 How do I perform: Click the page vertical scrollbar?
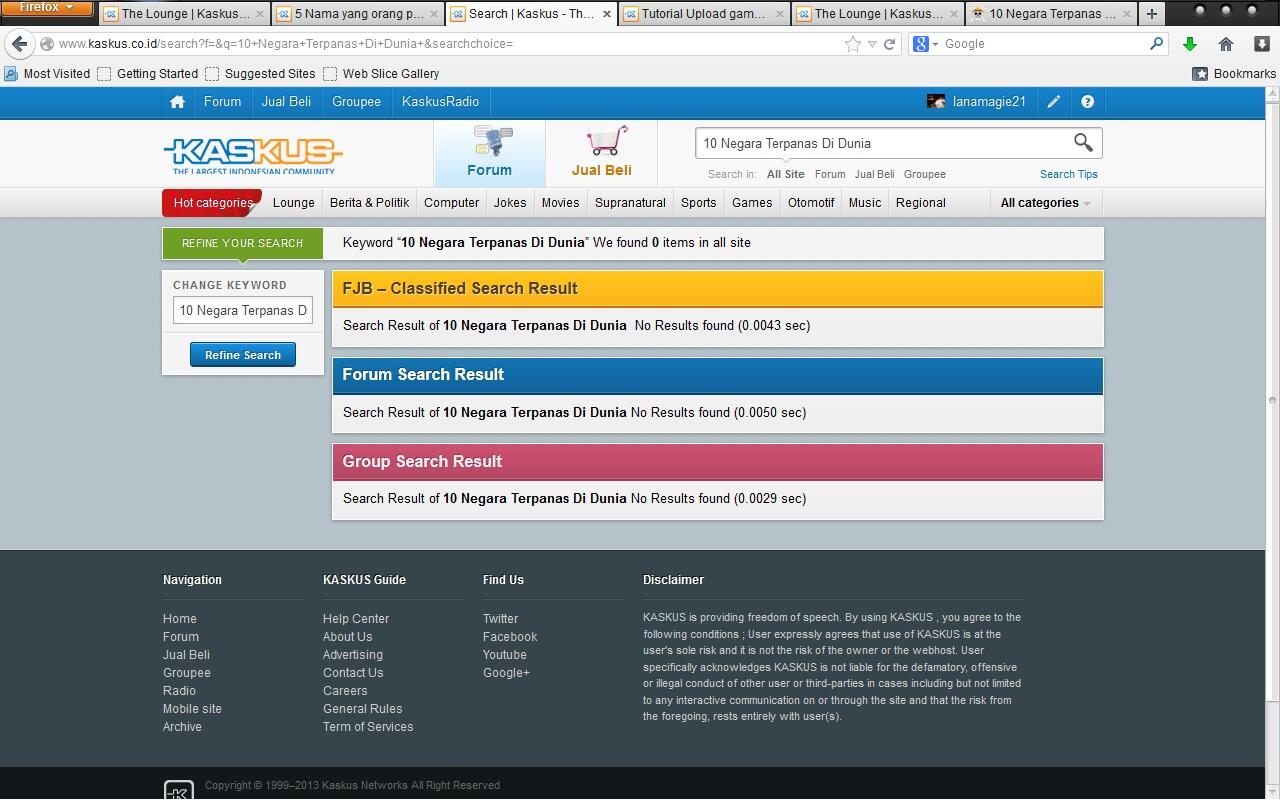click(1272, 400)
